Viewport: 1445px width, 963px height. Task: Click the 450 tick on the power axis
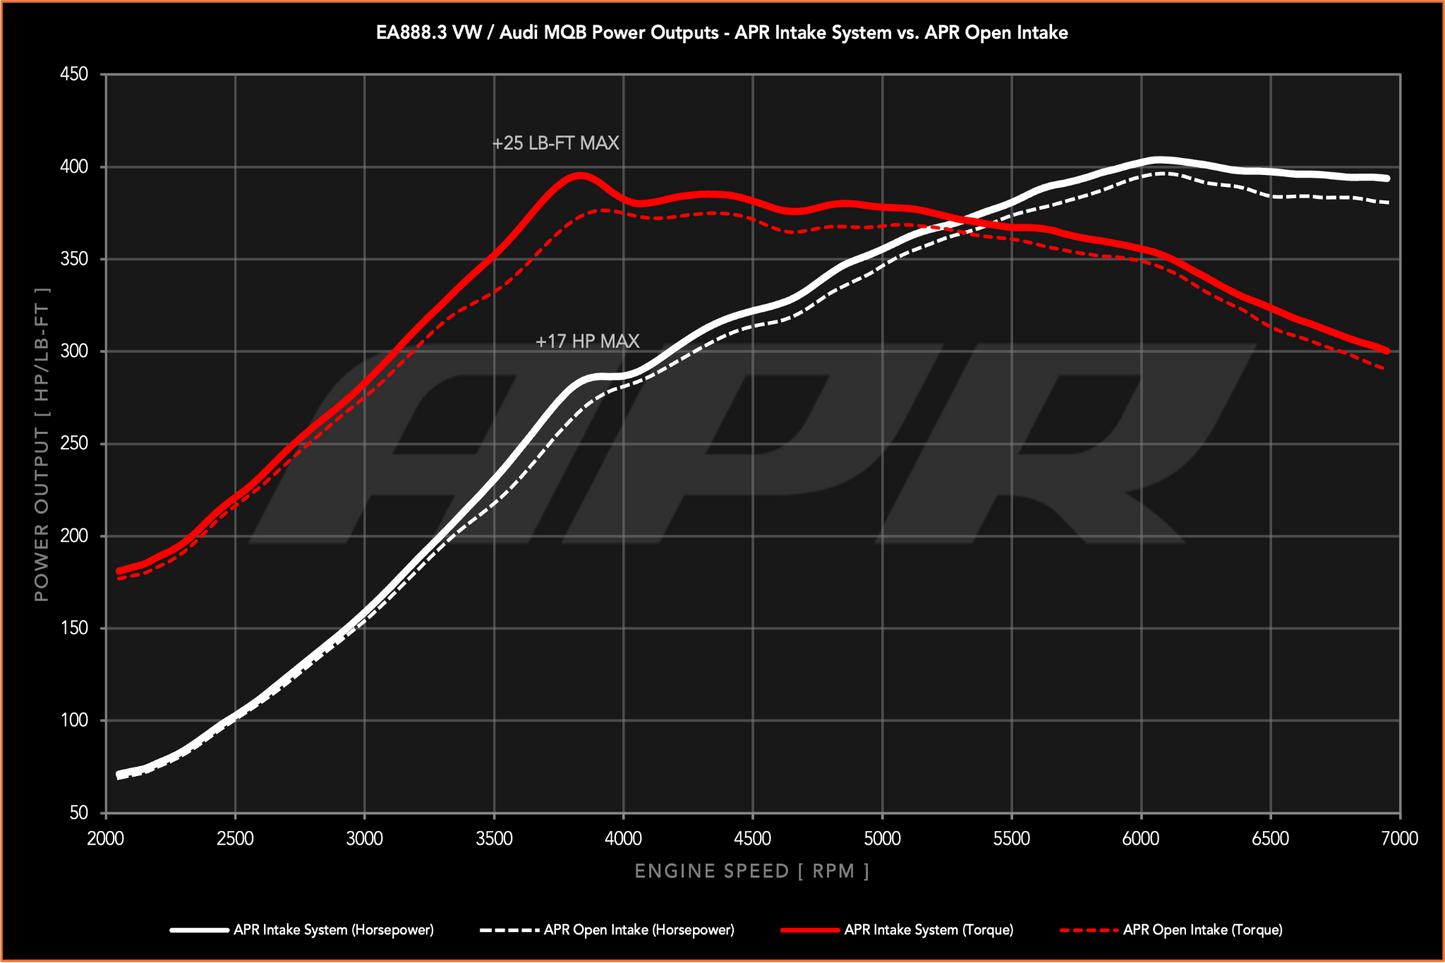click(74, 74)
